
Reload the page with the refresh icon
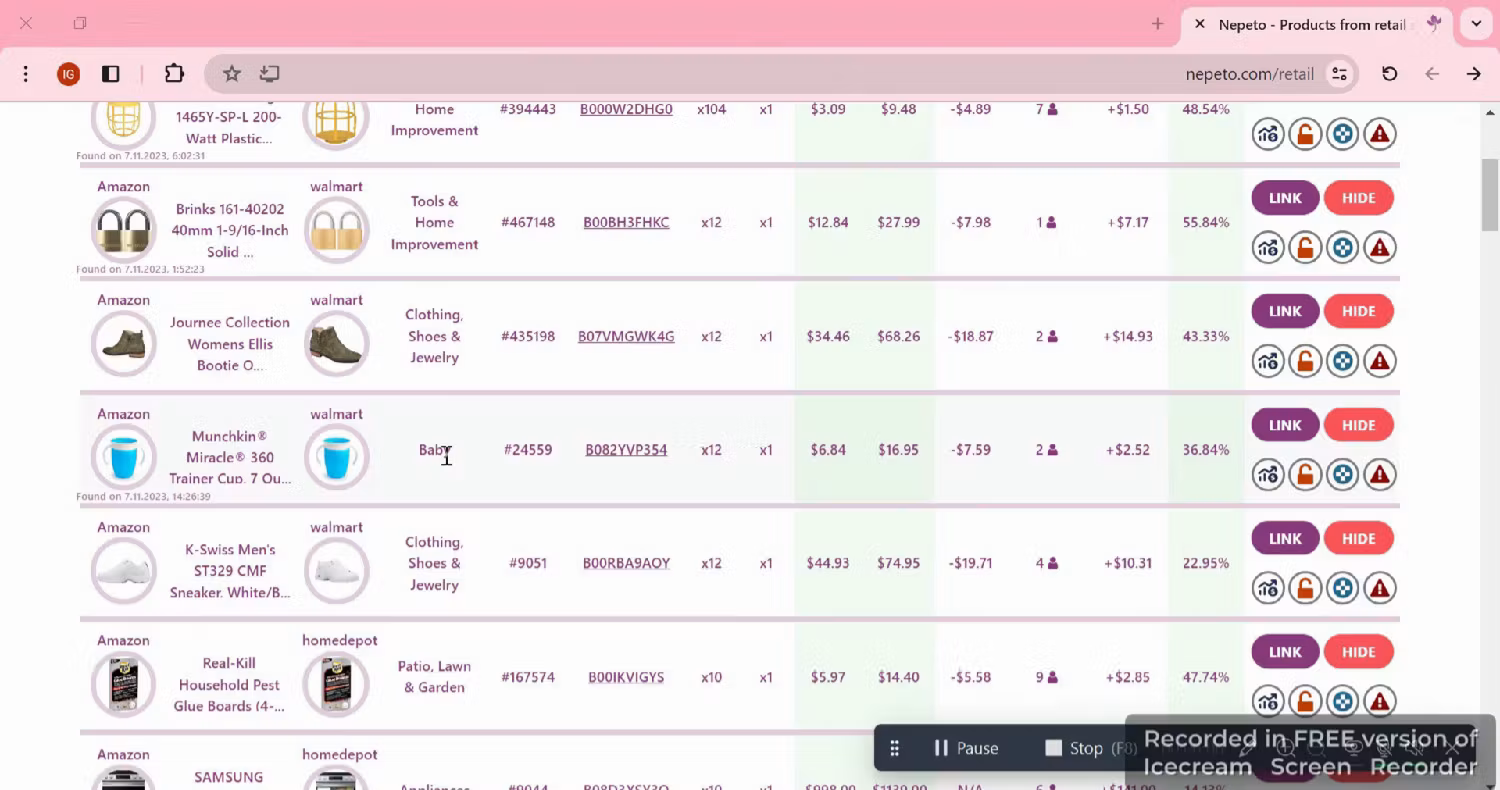point(1389,74)
